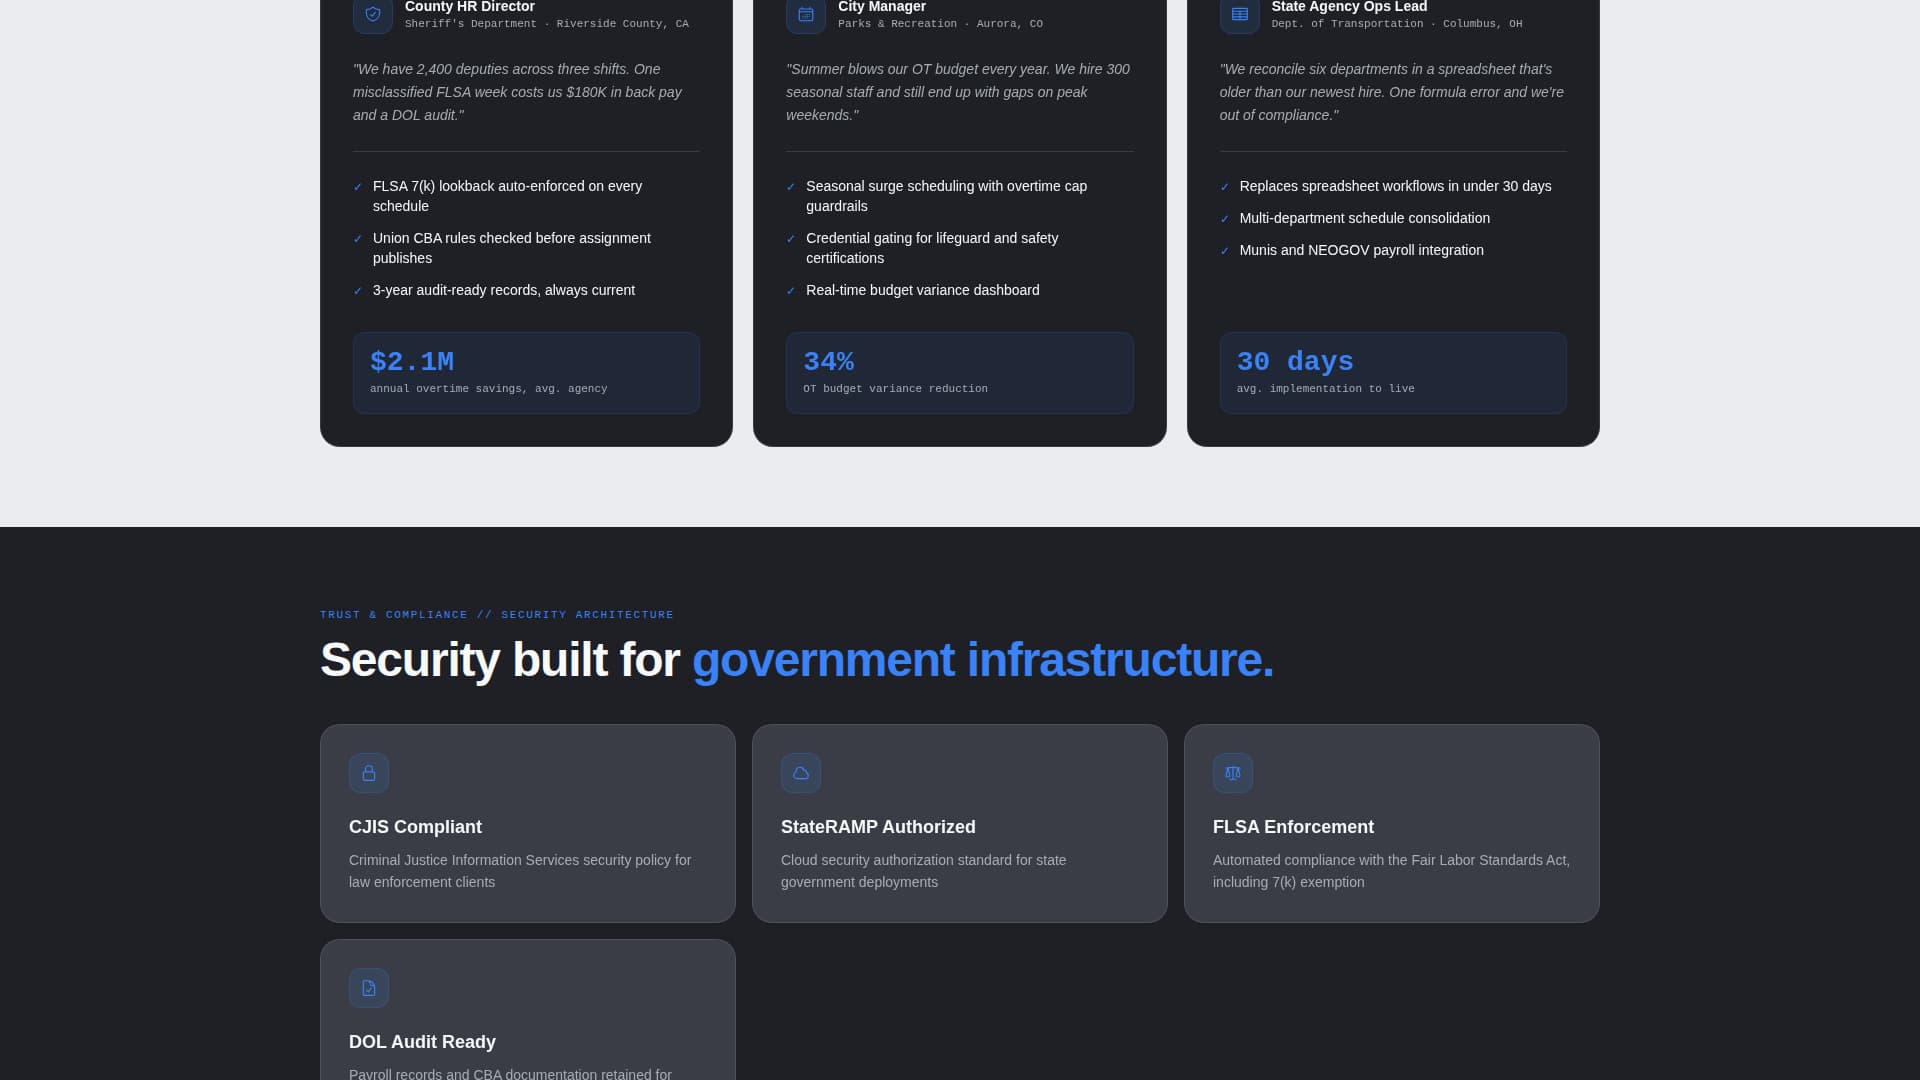The image size is (1920, 1080).
Task: Select the 30 days implementation stat box
Action: (1393, 373)
